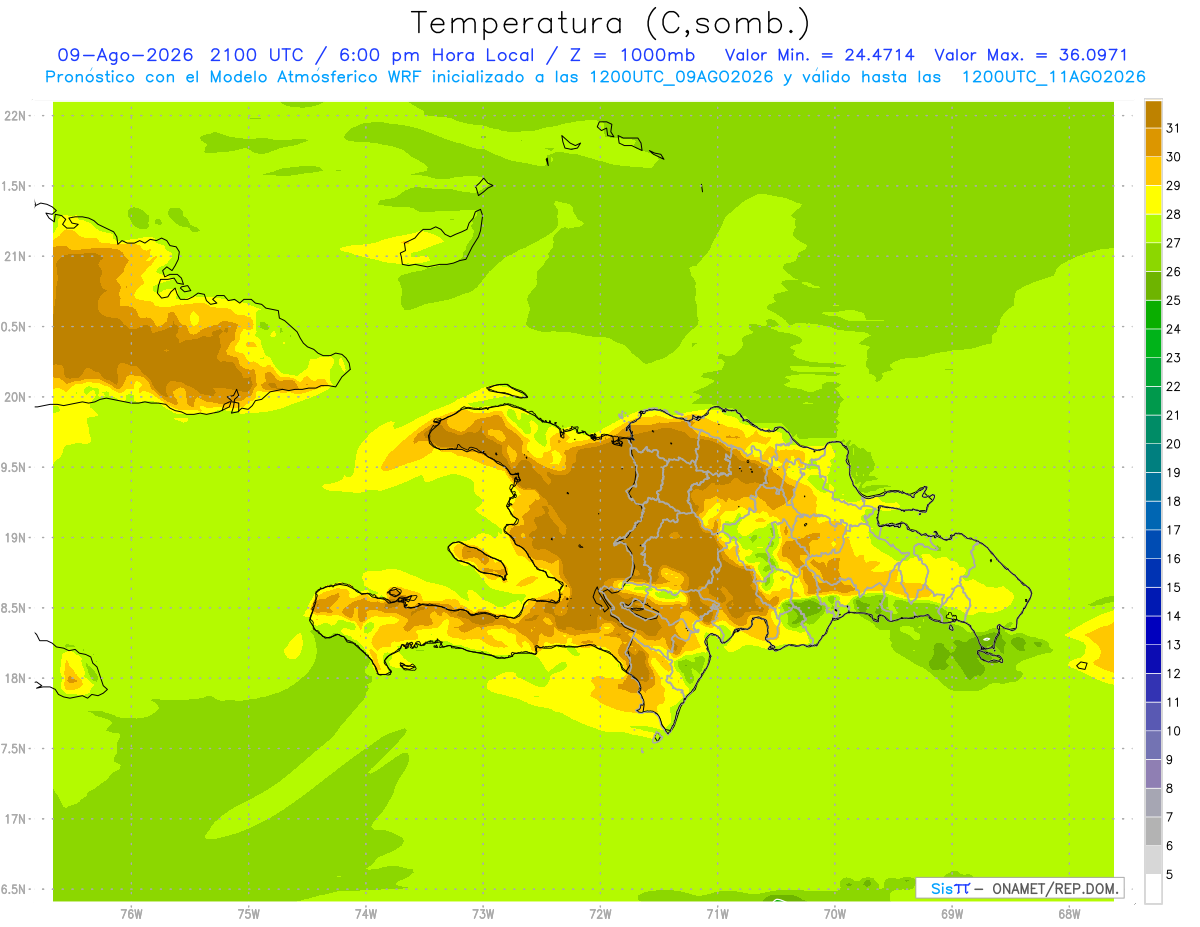
Task: Click the gray swatch between 6 and 7
Action: point(1153,831)
